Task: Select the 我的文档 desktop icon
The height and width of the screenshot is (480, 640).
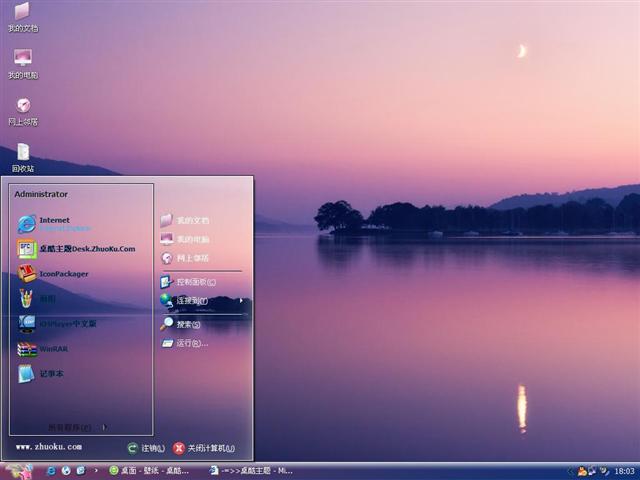Action: (x=22, y=17)
